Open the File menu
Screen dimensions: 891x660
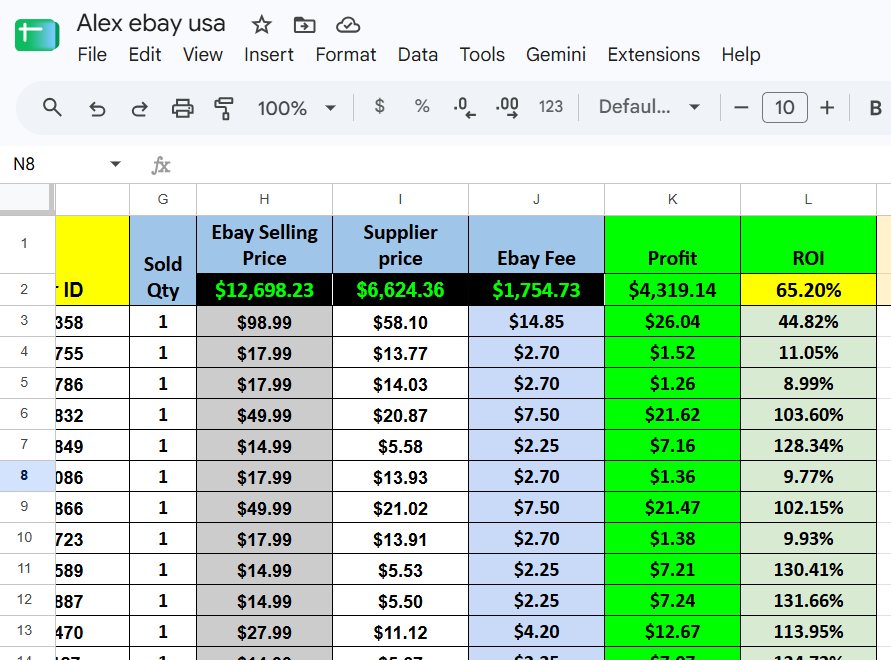click(92, 55)
